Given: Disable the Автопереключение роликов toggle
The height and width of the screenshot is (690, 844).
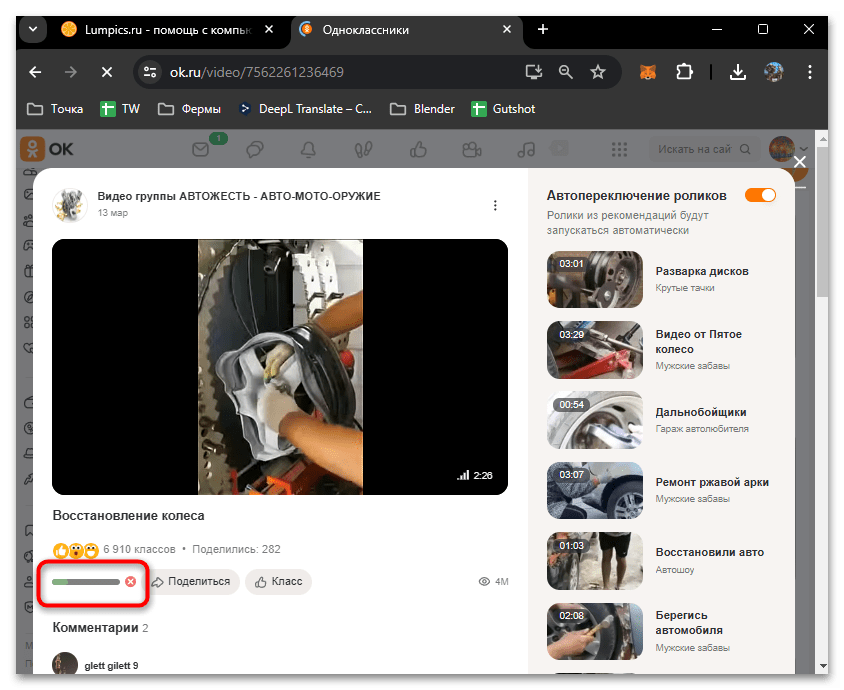Looking at the screenshot, I should [x=760, y=196].
